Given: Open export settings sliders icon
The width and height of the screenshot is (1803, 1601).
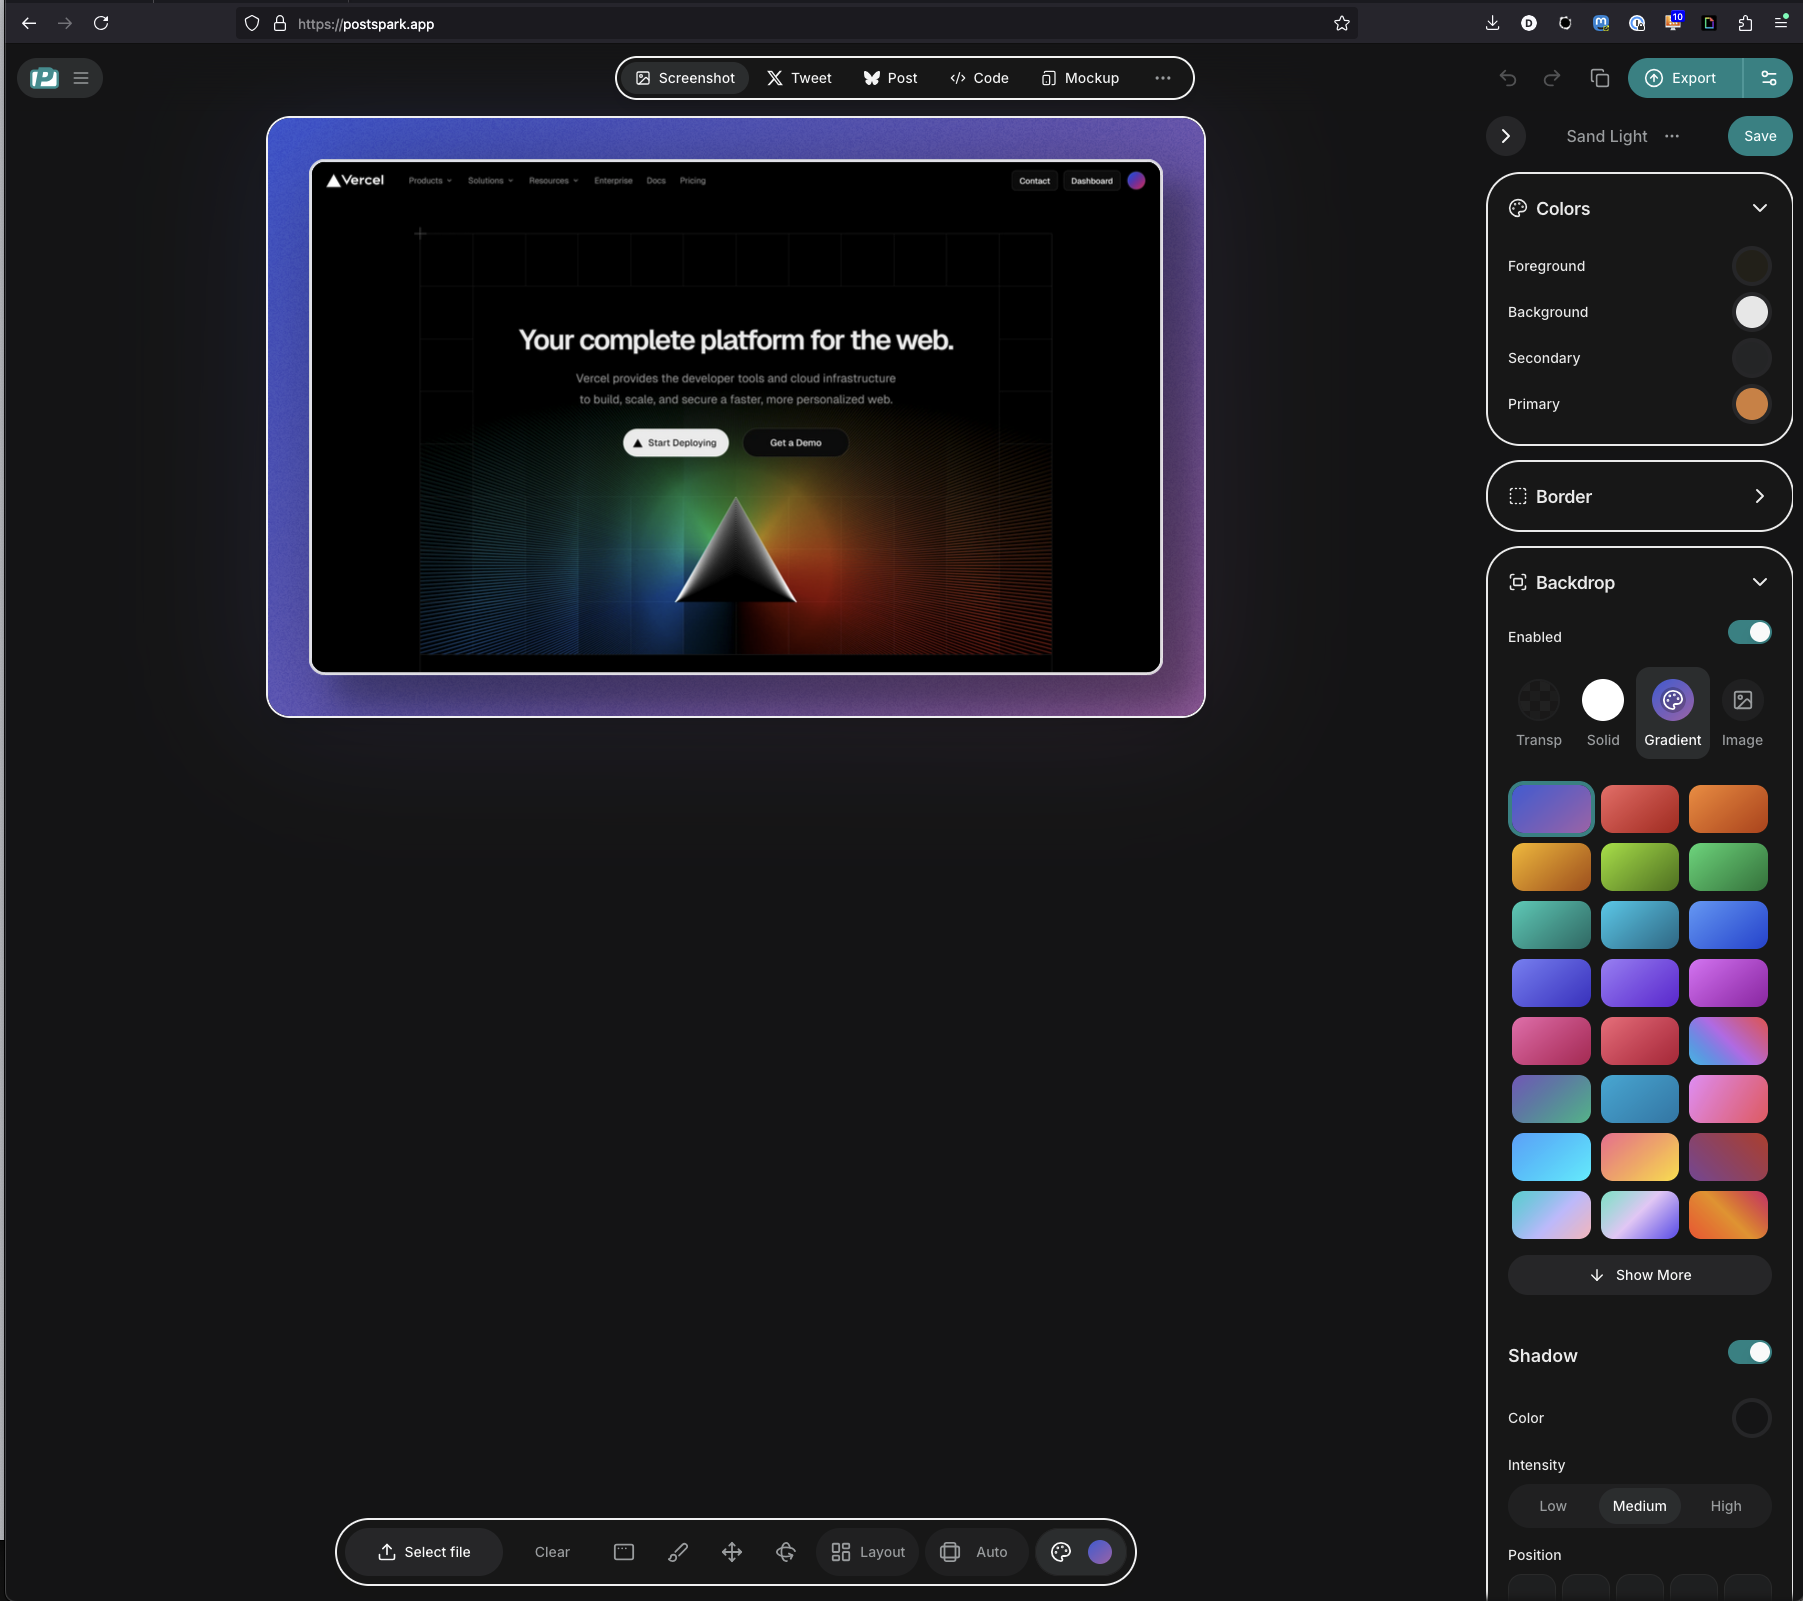Looking at the screenshot, I should [x=1768, y=78].
